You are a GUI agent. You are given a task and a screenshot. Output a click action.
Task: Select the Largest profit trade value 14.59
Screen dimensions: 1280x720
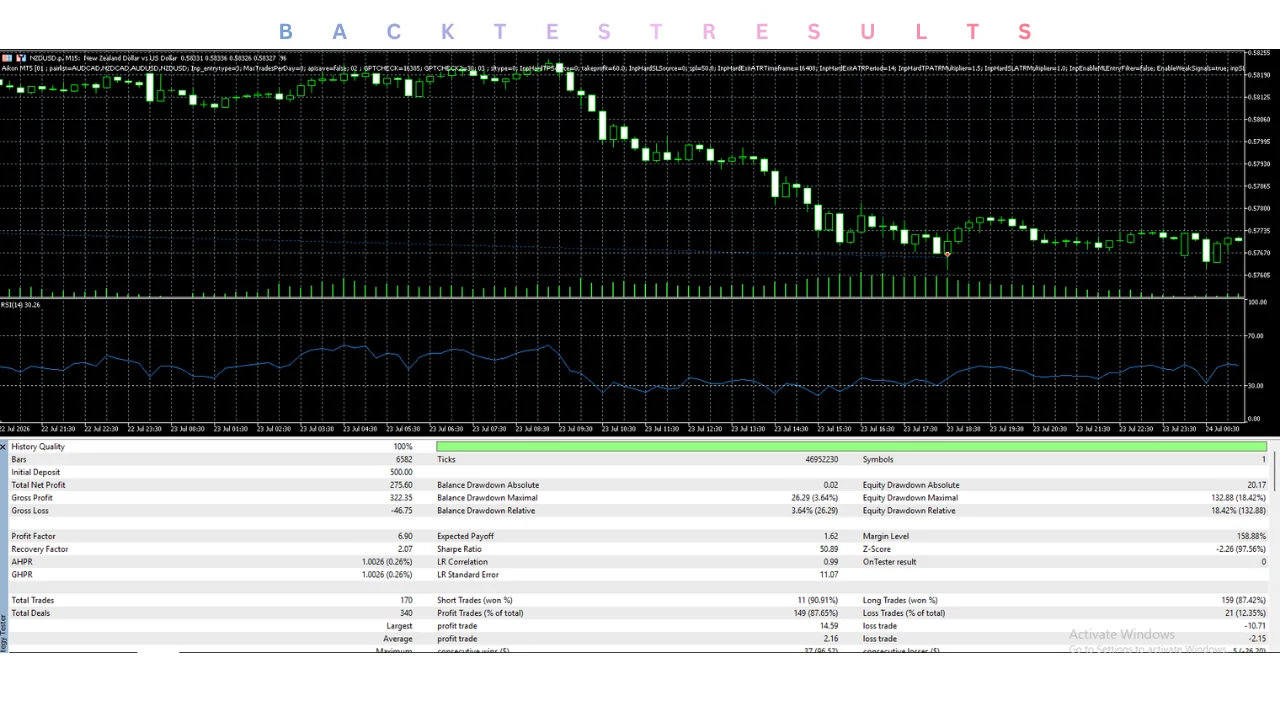tap(828, 626)
